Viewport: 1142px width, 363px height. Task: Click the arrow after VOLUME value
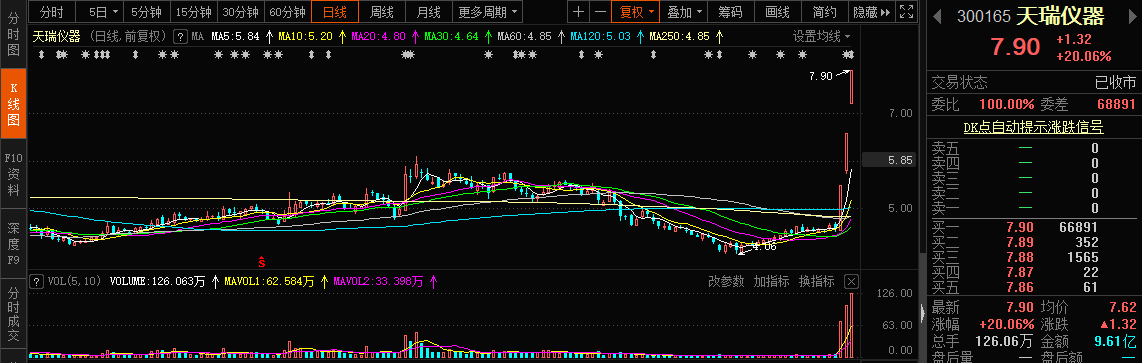(x=215, y=281)
